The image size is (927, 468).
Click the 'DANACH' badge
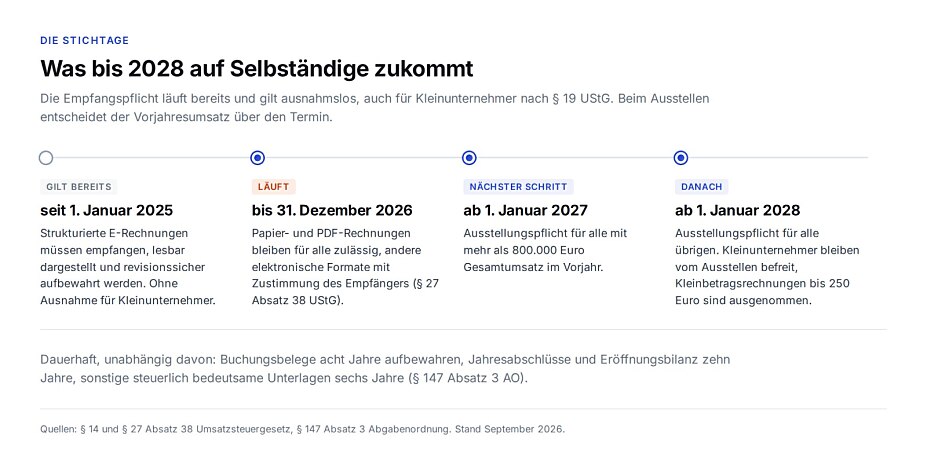click(x=702, y=187)
